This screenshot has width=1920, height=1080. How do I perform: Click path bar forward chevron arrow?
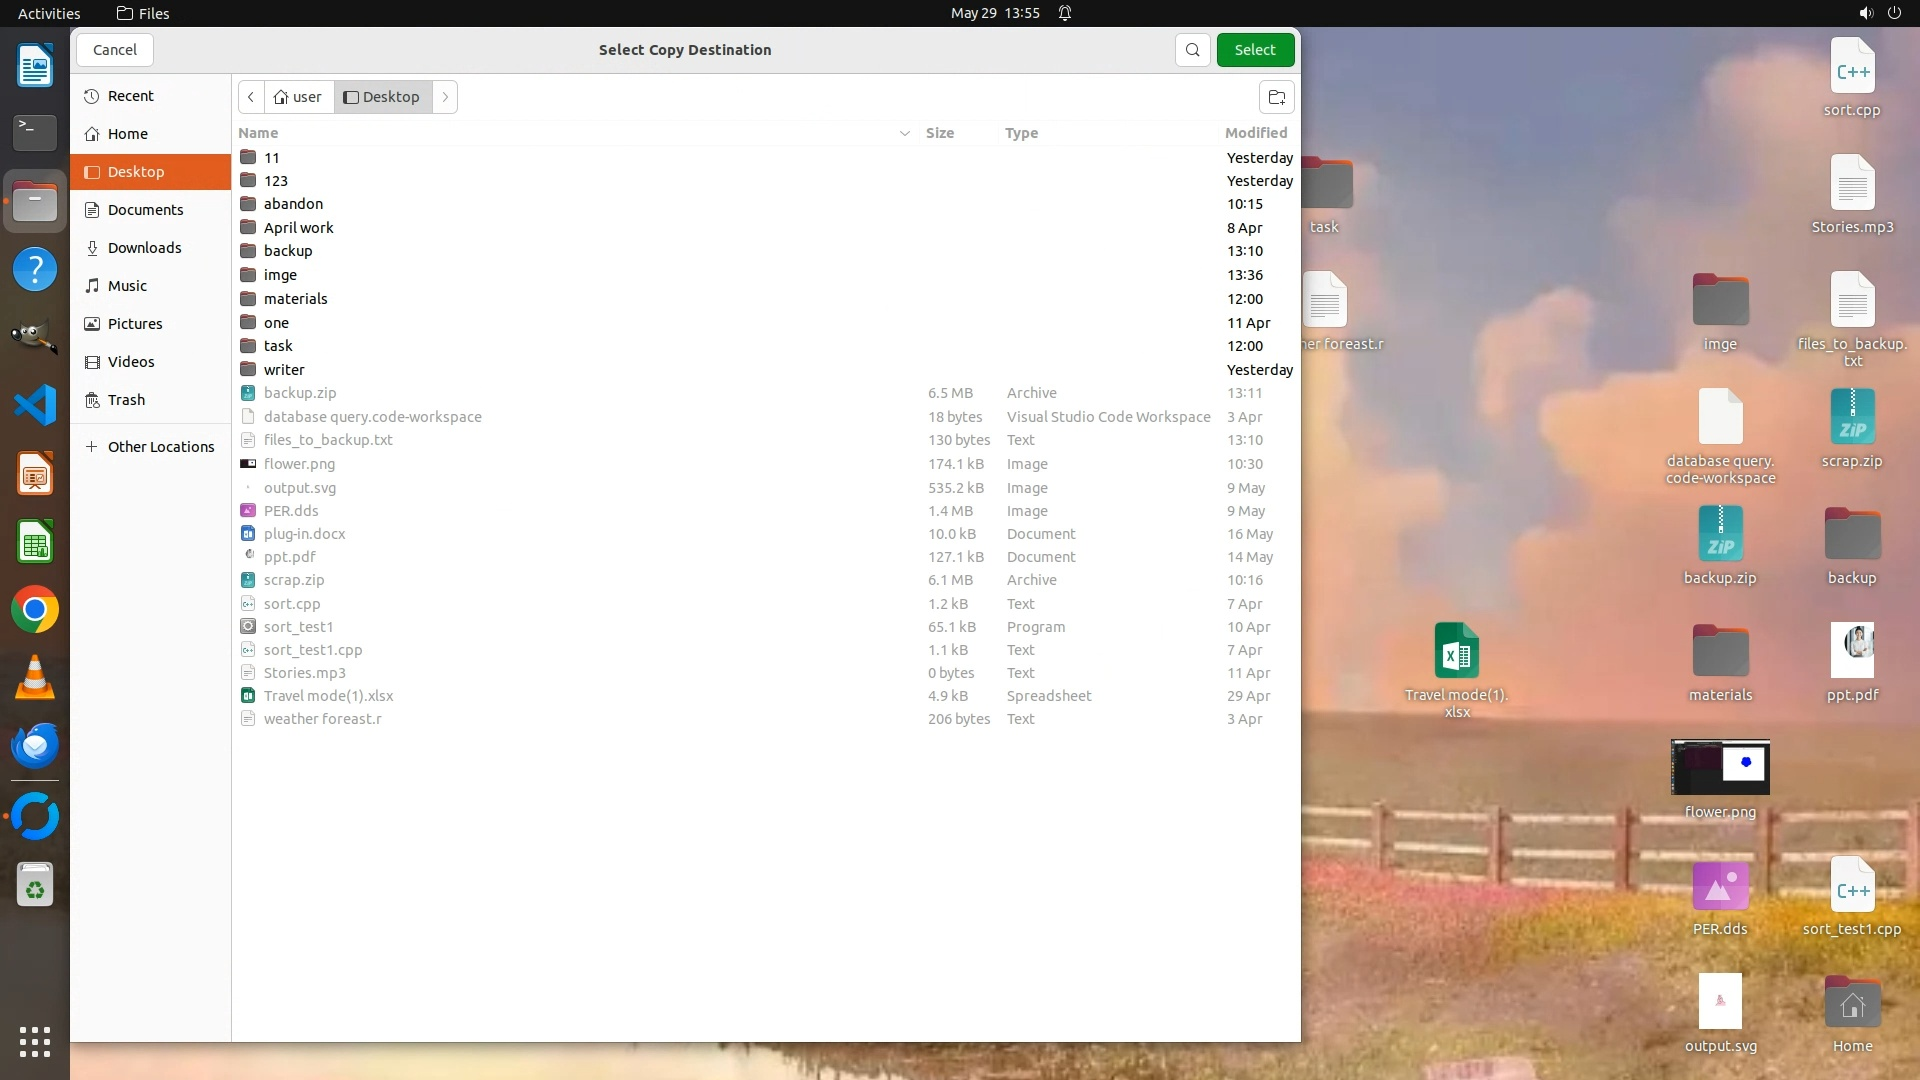[445, 97]
